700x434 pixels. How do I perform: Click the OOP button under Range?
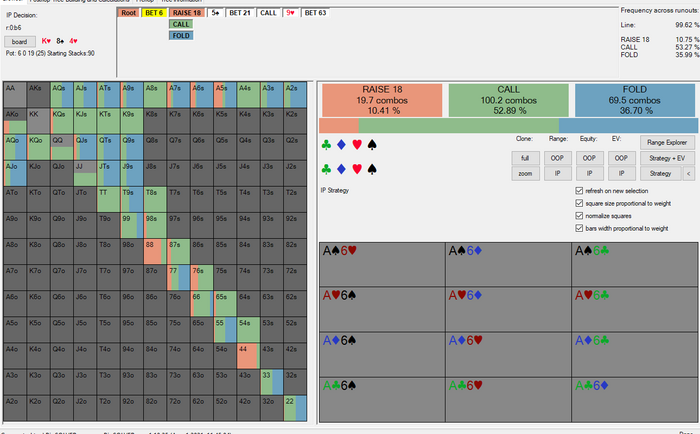point(557,158)
